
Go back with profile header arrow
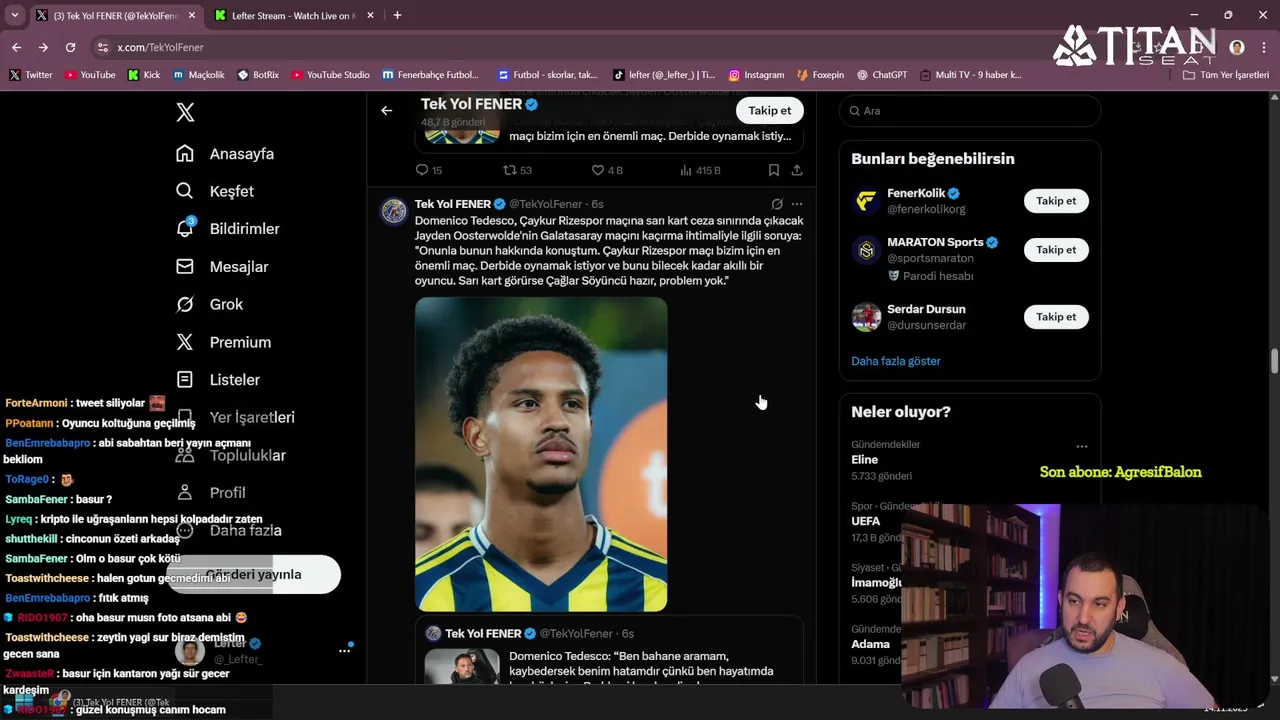(x=387, y=110)
